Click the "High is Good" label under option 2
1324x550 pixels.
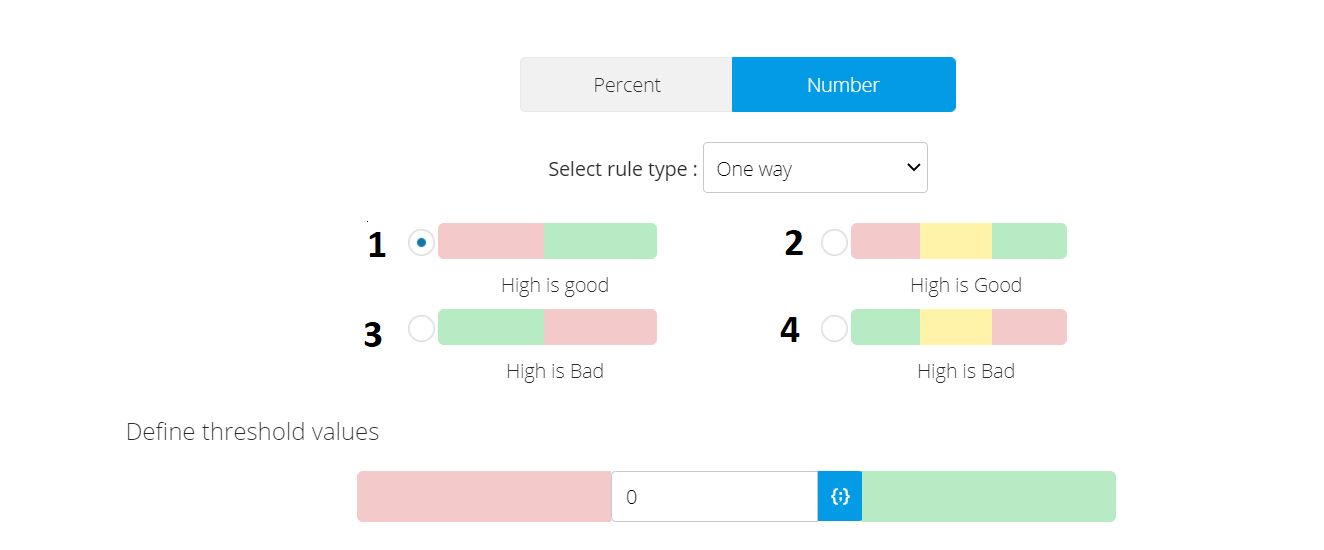[966, 285]
